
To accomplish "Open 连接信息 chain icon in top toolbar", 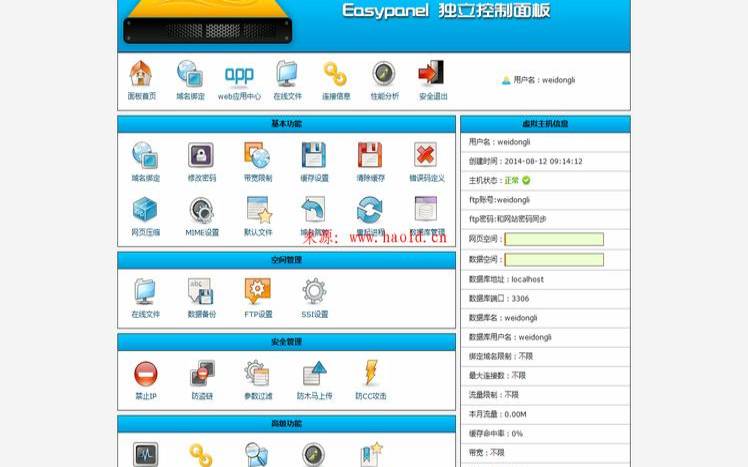I will (335, 74).
